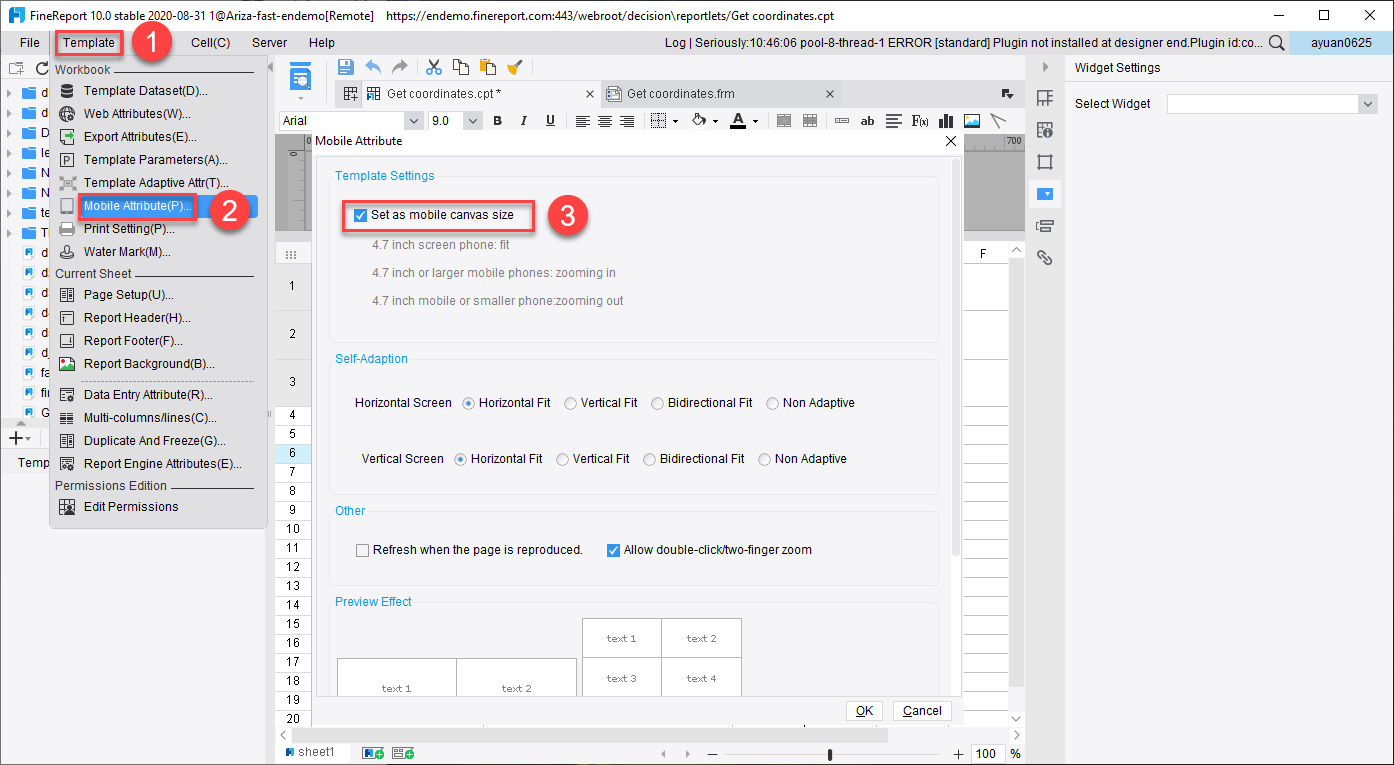The width and height of the screenshot is (1394, 765).
Task: Select Bidirectional Fit for Vertical Screen
Action: pyautogui.click(x=650, y=459)
